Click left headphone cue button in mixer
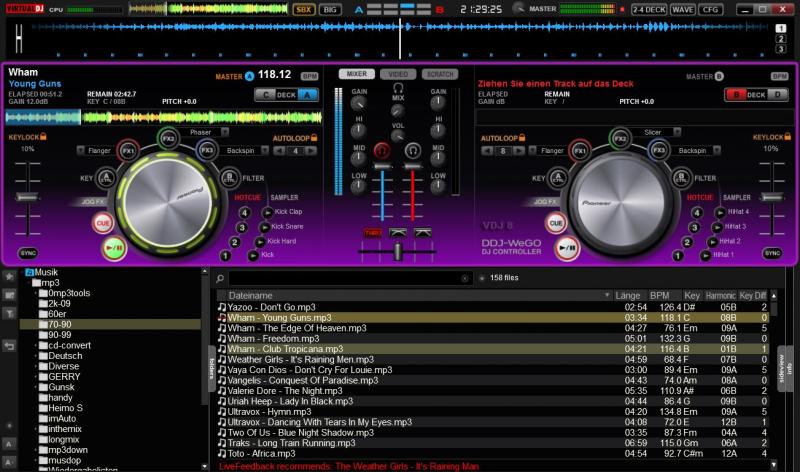 (382, 150)
